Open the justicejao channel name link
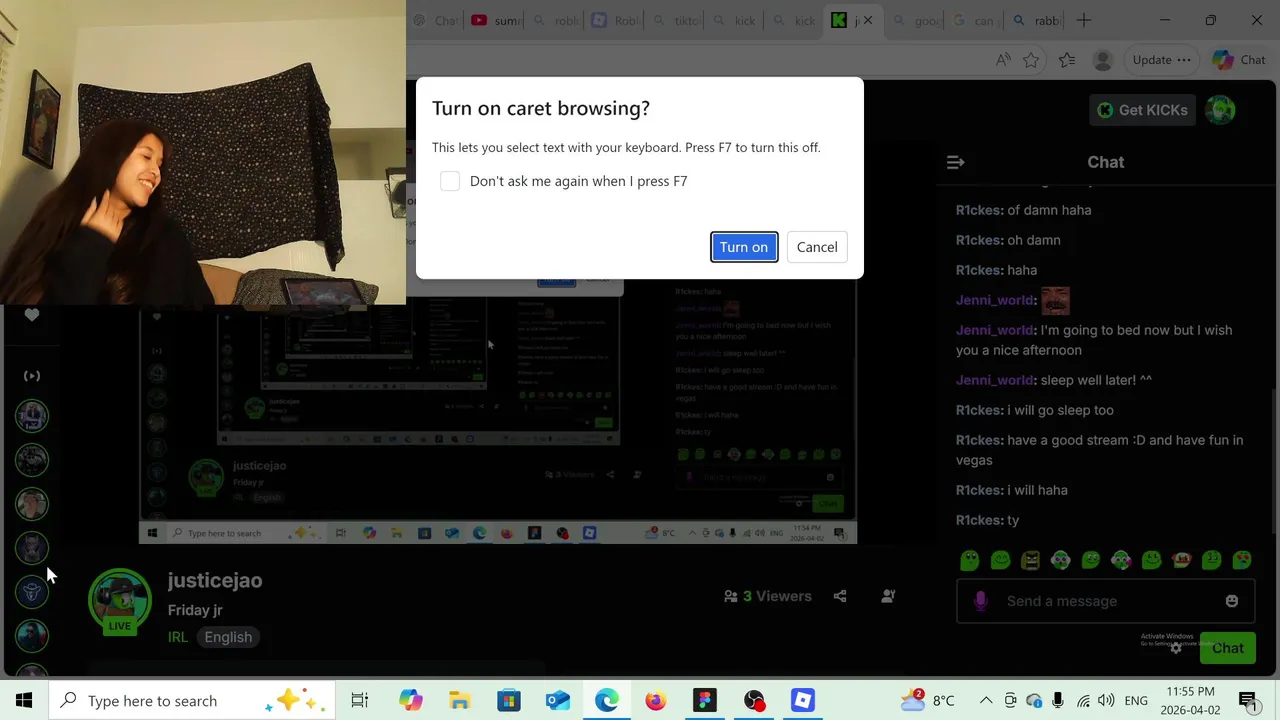Image resolution: width=1280 pixels, height=720 pixels. pos(215,580)
